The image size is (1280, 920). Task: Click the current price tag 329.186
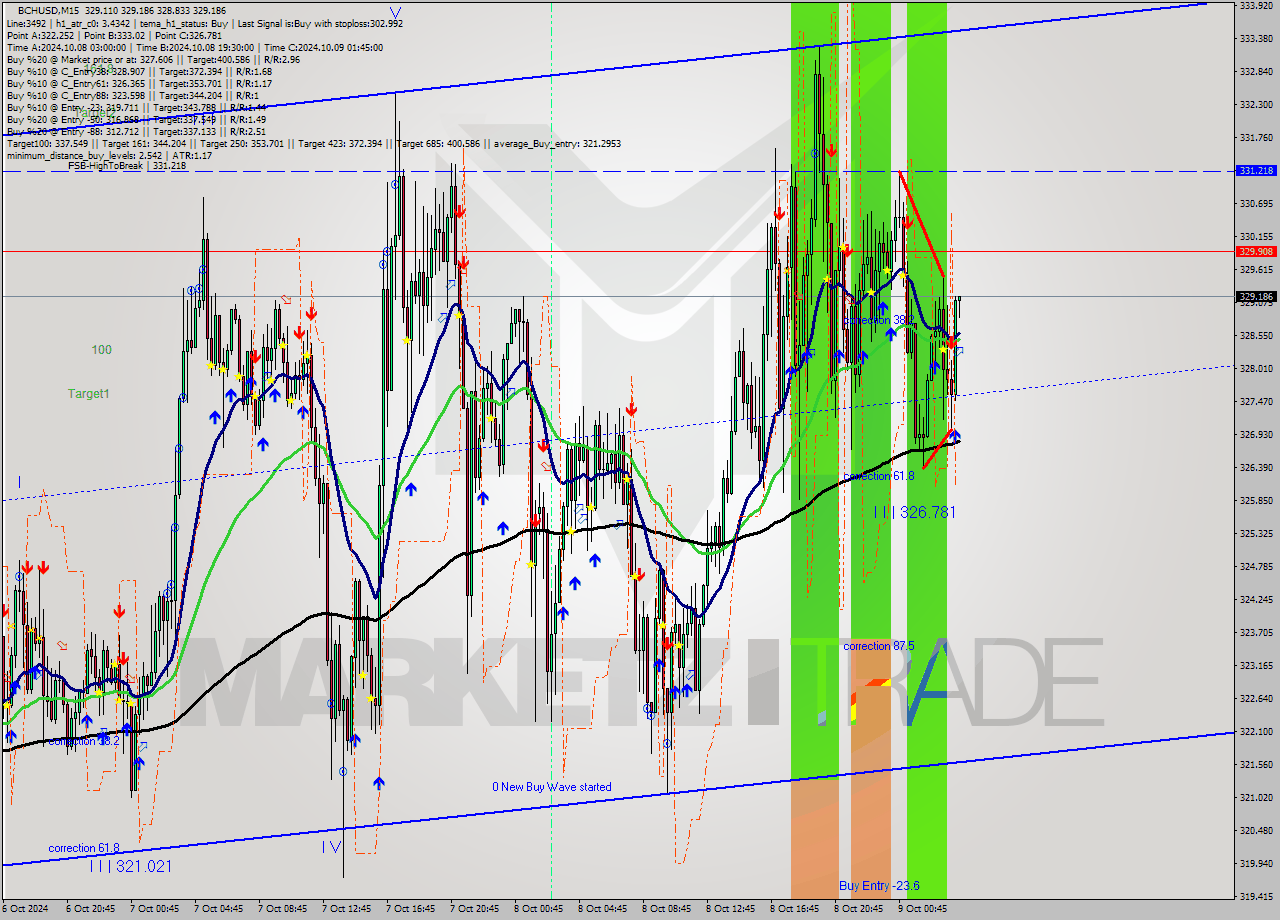[1256, 296]
